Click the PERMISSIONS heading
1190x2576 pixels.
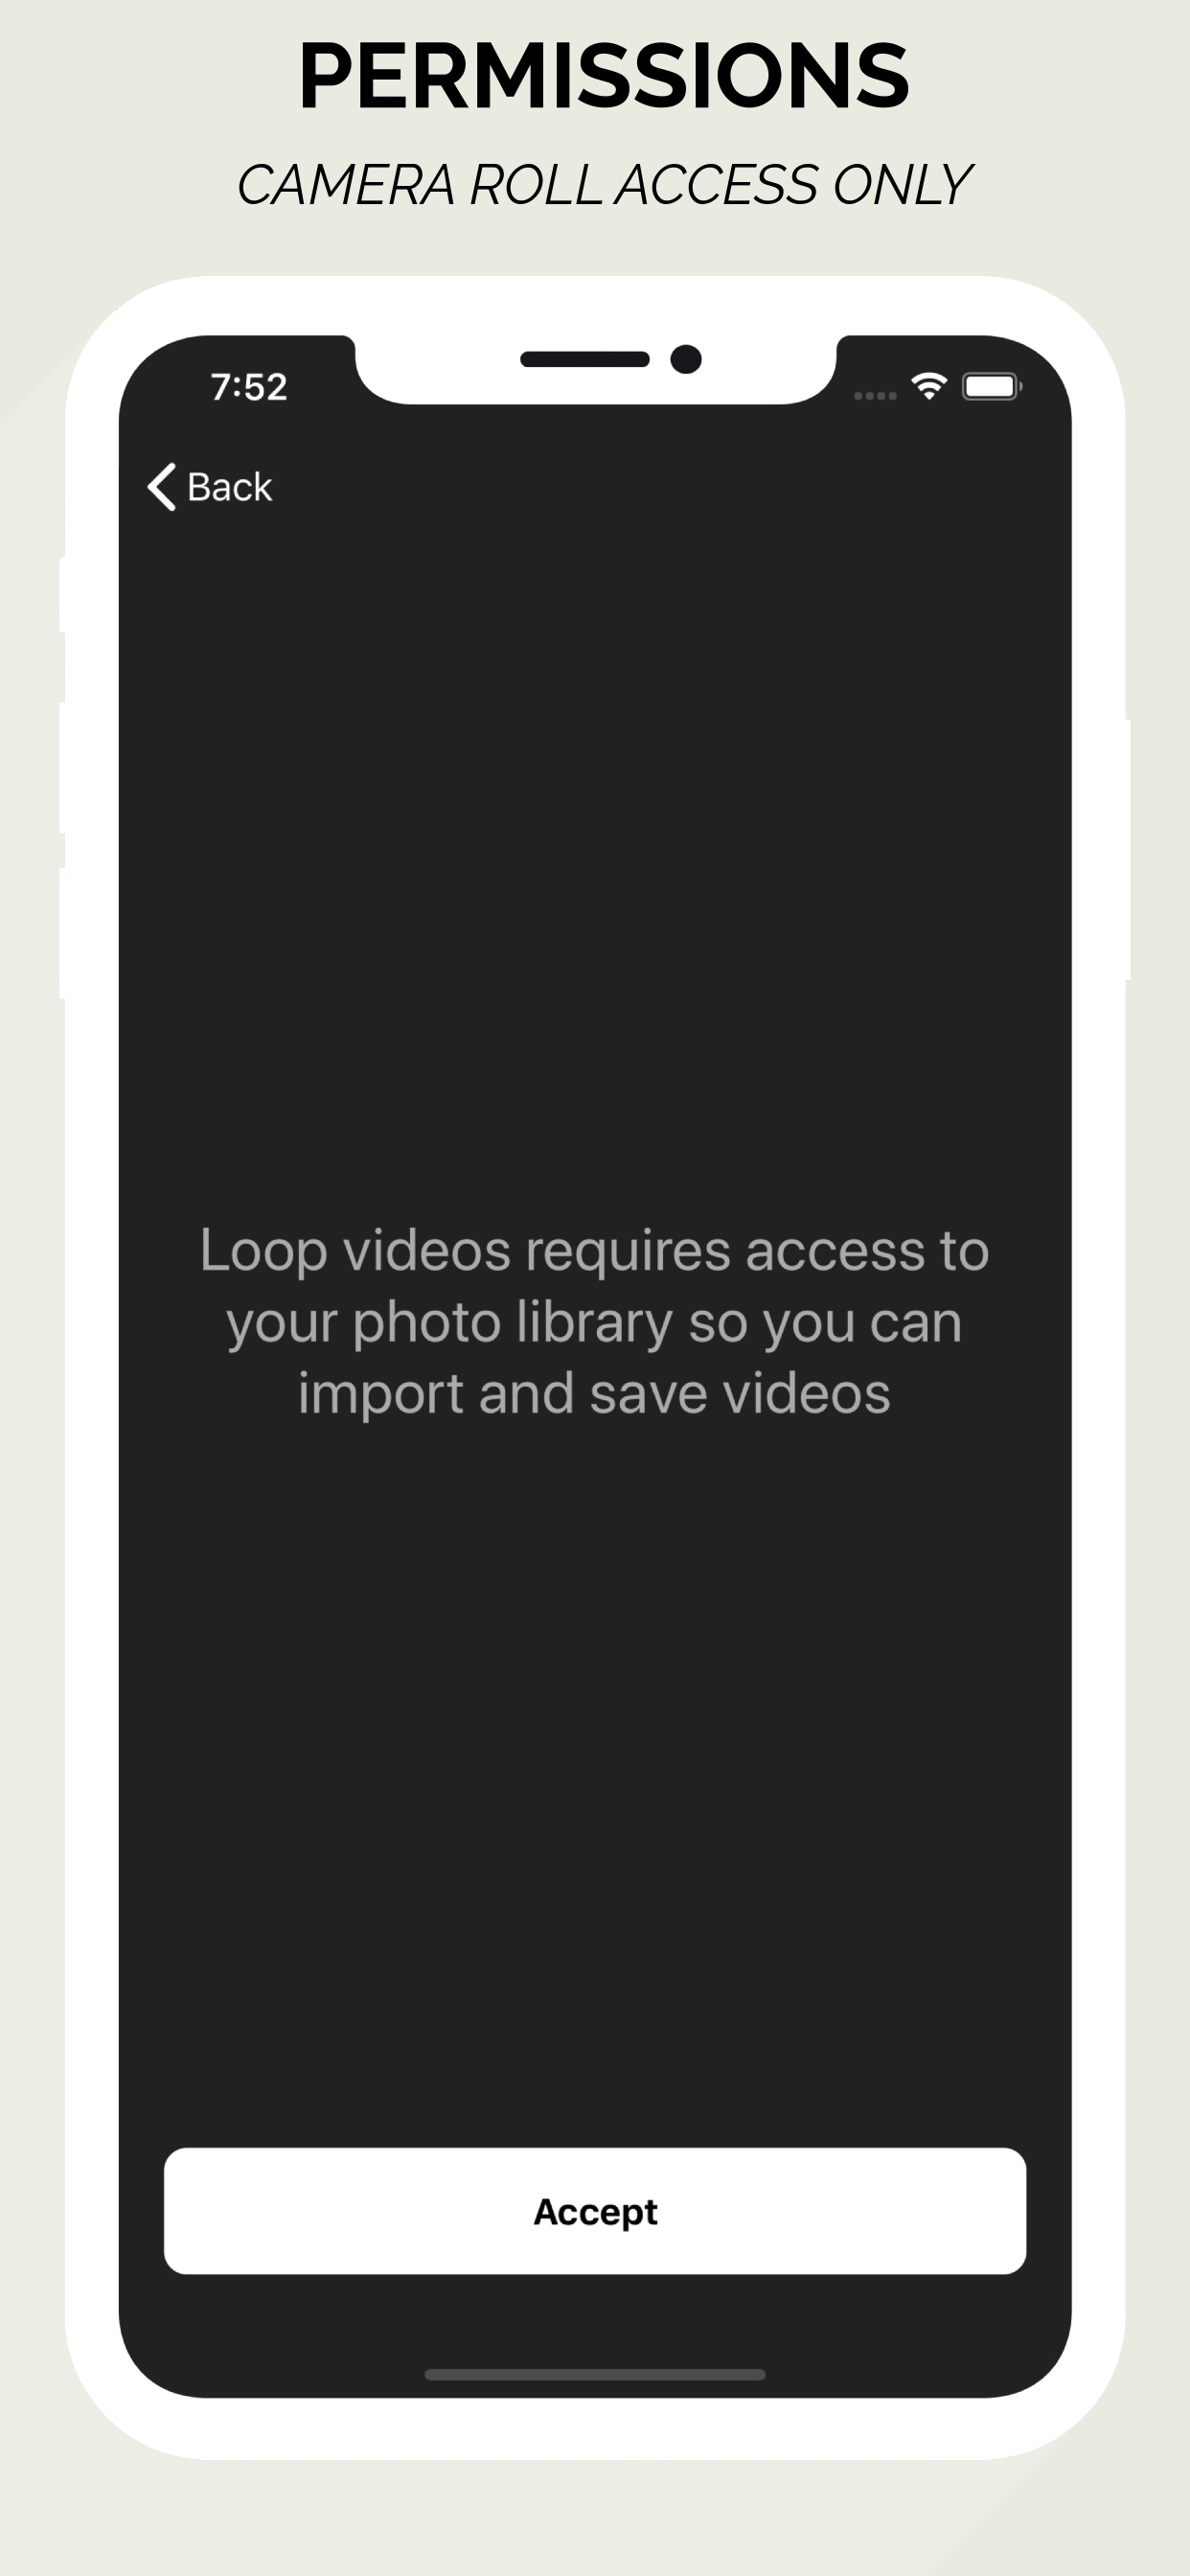(604, 75)
